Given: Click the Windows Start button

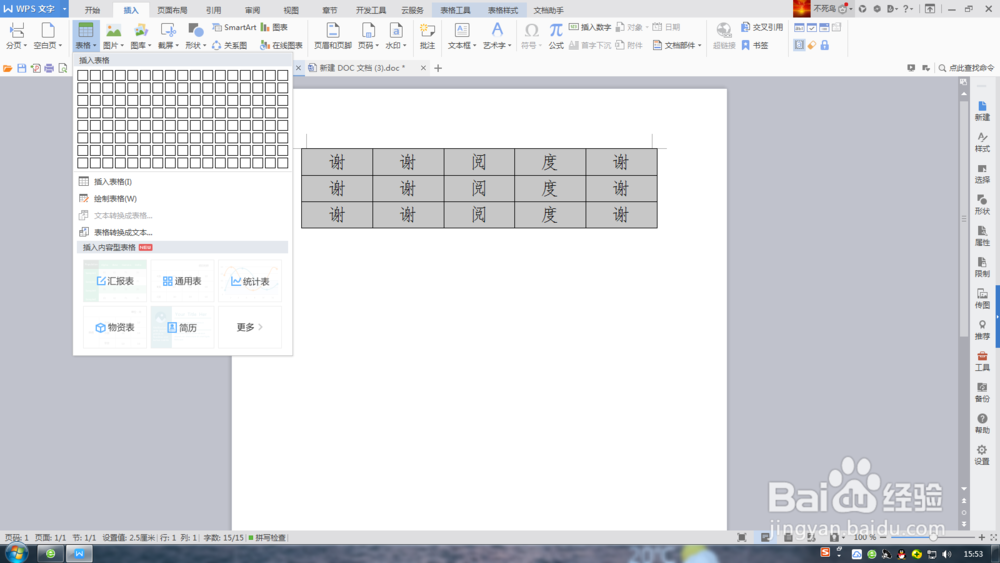Looking at the screenshot, I should [x=16, y=553].
